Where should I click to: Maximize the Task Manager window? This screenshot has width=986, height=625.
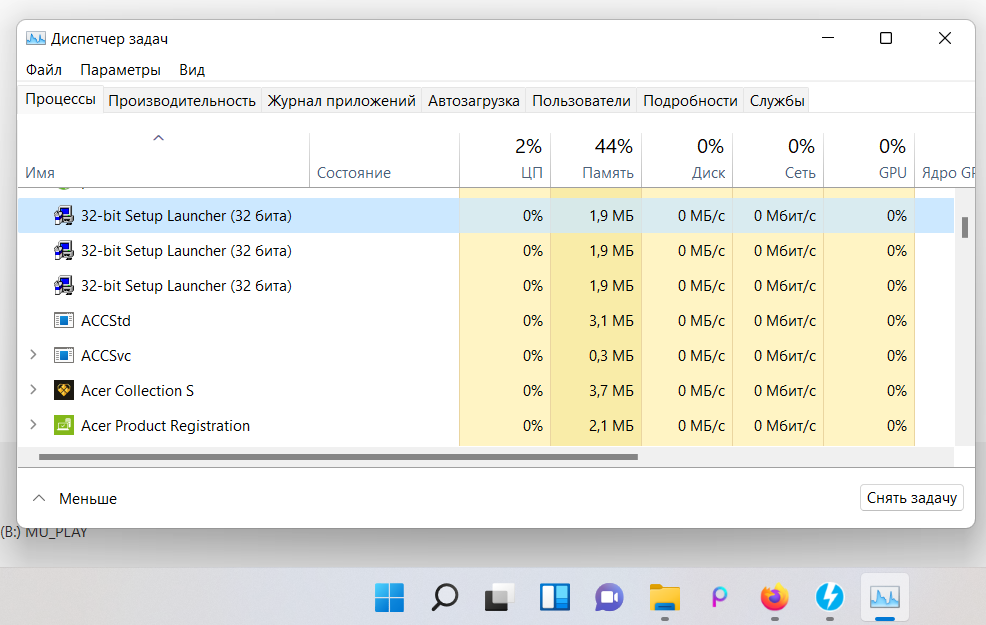click(886, 38)
